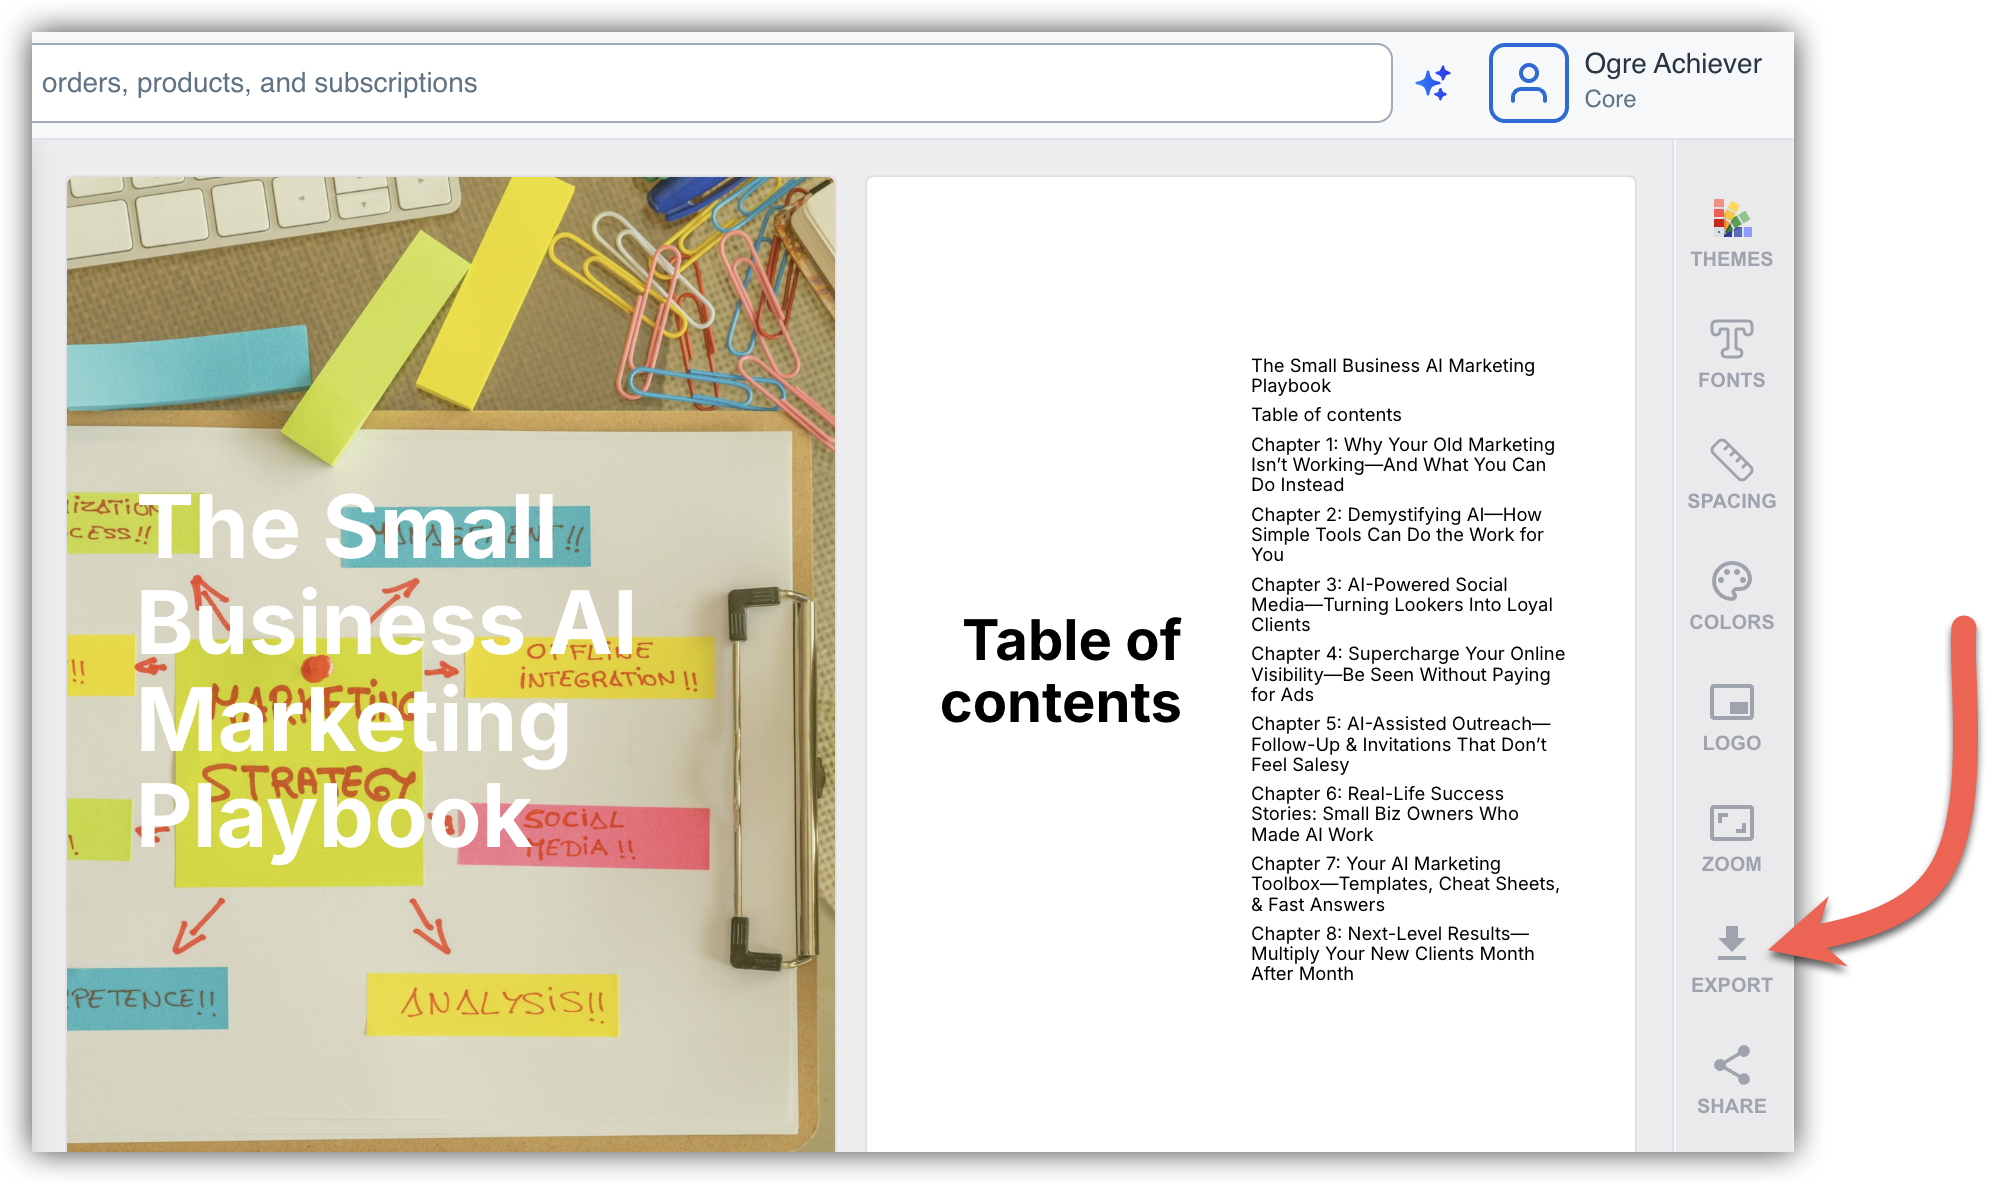Select the Spacing ruler icon
The width and height of the screenshot is (2008, 1184).
(1731, 461)
